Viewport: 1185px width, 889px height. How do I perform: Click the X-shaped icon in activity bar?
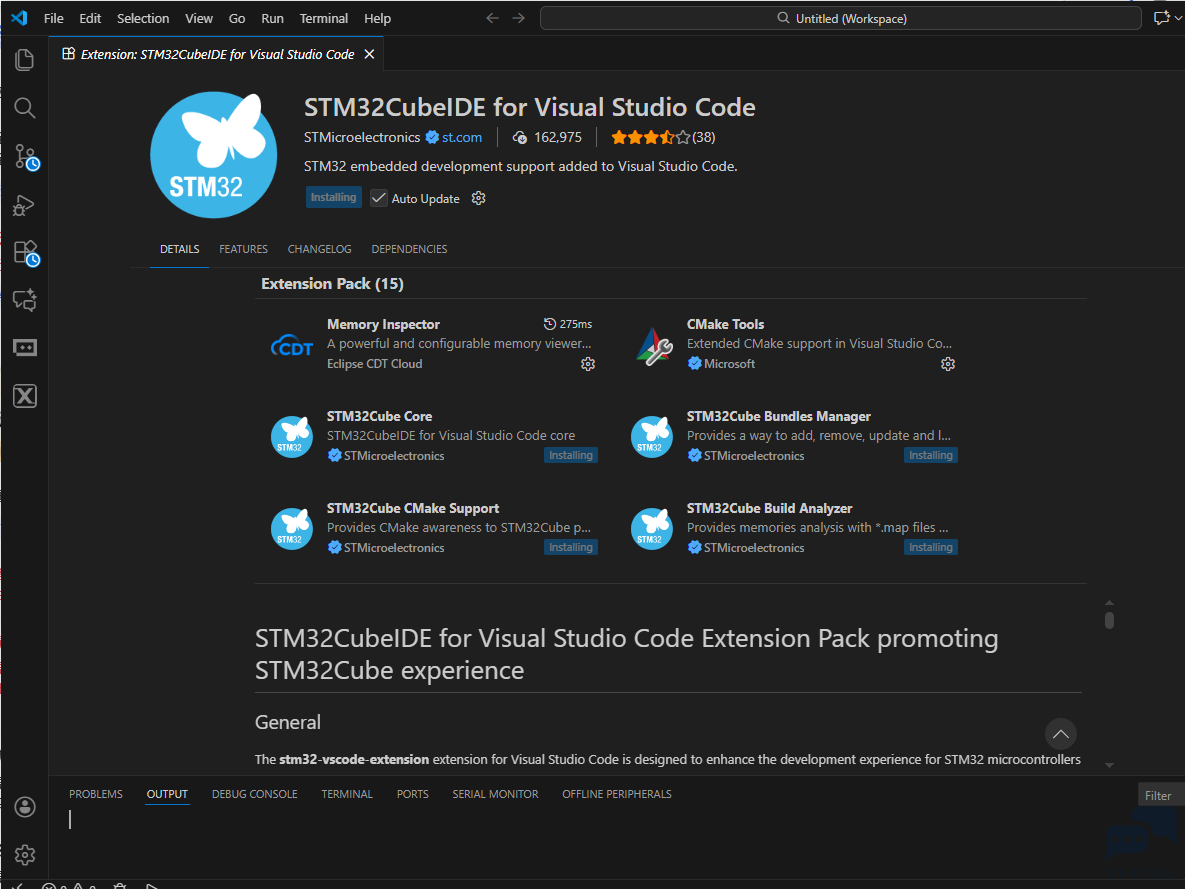[25, 396]
